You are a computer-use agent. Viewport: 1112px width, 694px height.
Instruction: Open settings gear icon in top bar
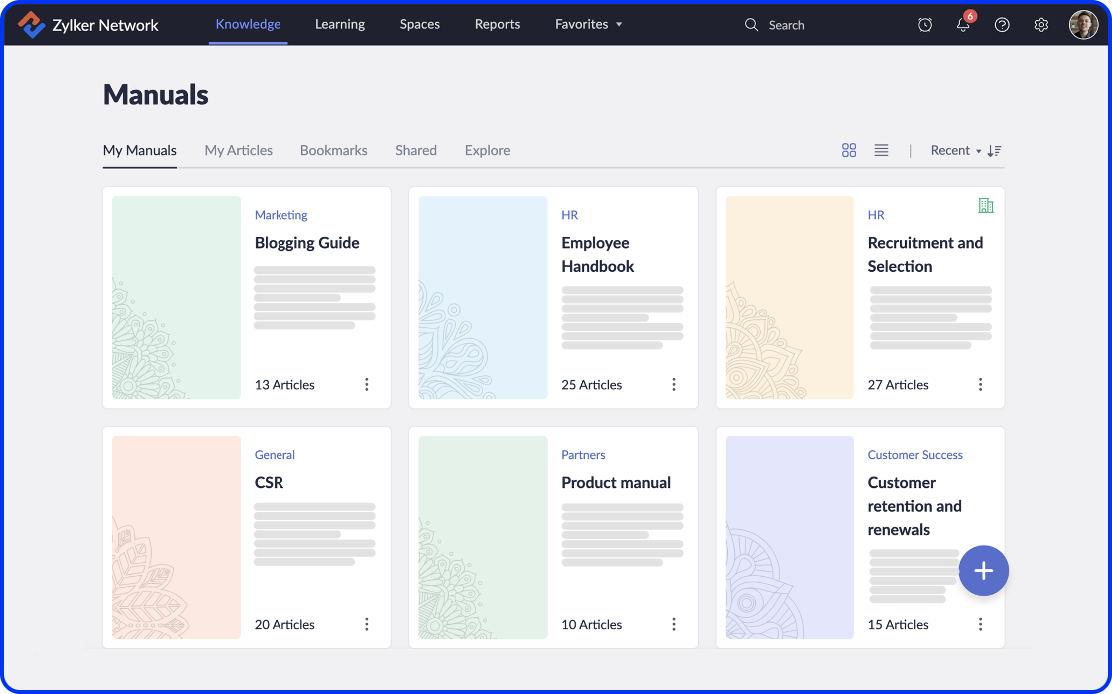1041,25
